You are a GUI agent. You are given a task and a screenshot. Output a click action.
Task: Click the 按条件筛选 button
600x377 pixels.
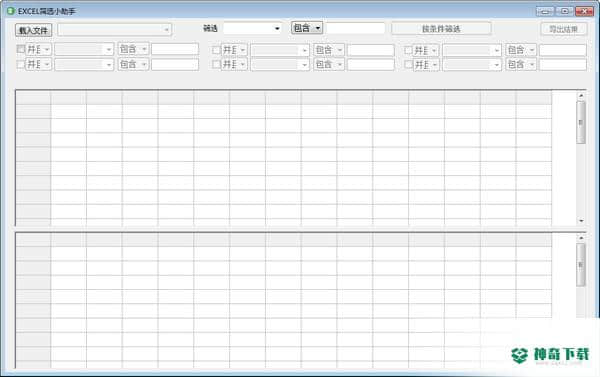(x=441, y=29)
